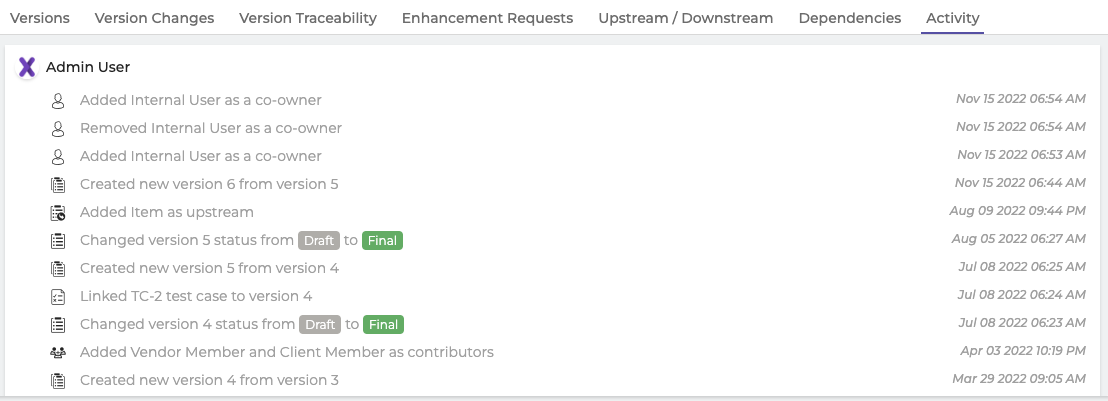Click the Admin User name heading

[x=88, y=67]
